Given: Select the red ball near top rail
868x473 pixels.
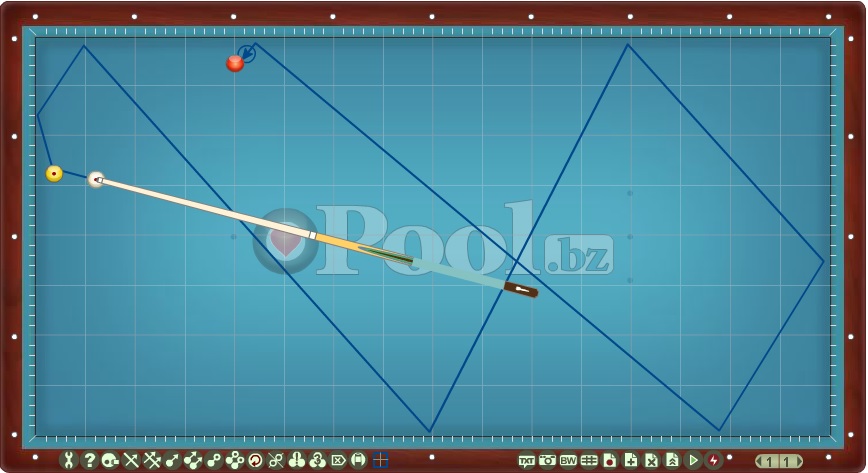Looking at the screenshot, I should coord(235,64).
